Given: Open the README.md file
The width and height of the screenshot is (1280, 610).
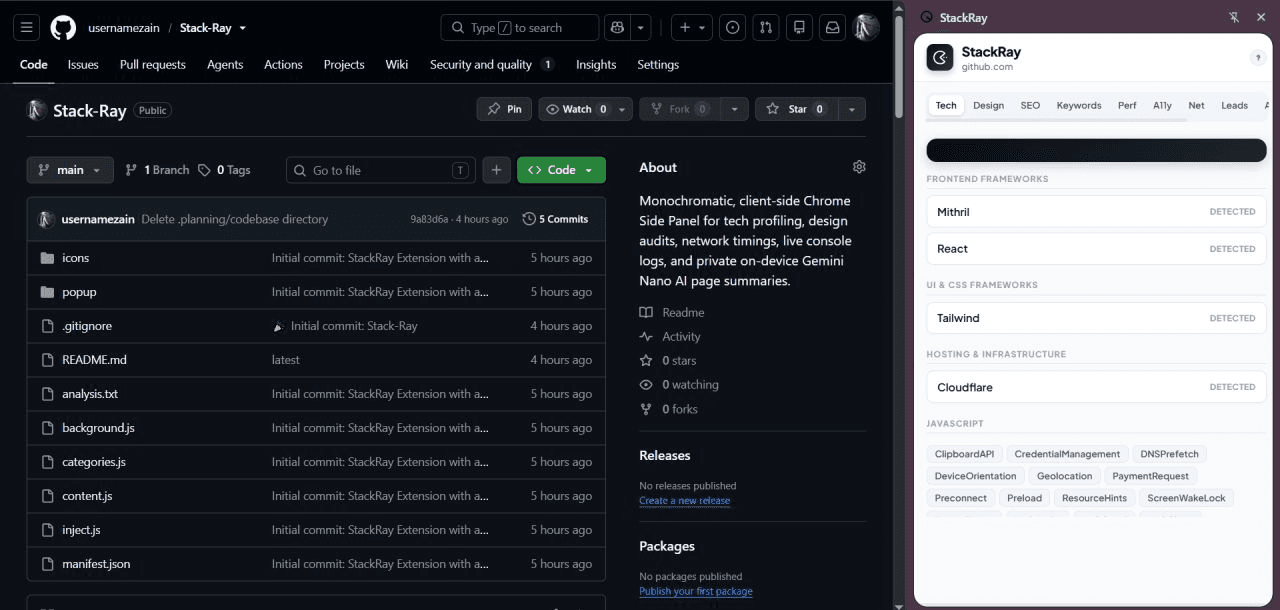Looking at the screenshot, I should 94,360.
